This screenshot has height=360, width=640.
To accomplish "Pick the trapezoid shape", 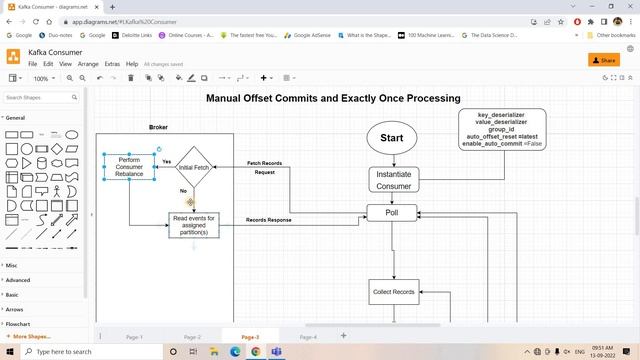I will 57,178.
